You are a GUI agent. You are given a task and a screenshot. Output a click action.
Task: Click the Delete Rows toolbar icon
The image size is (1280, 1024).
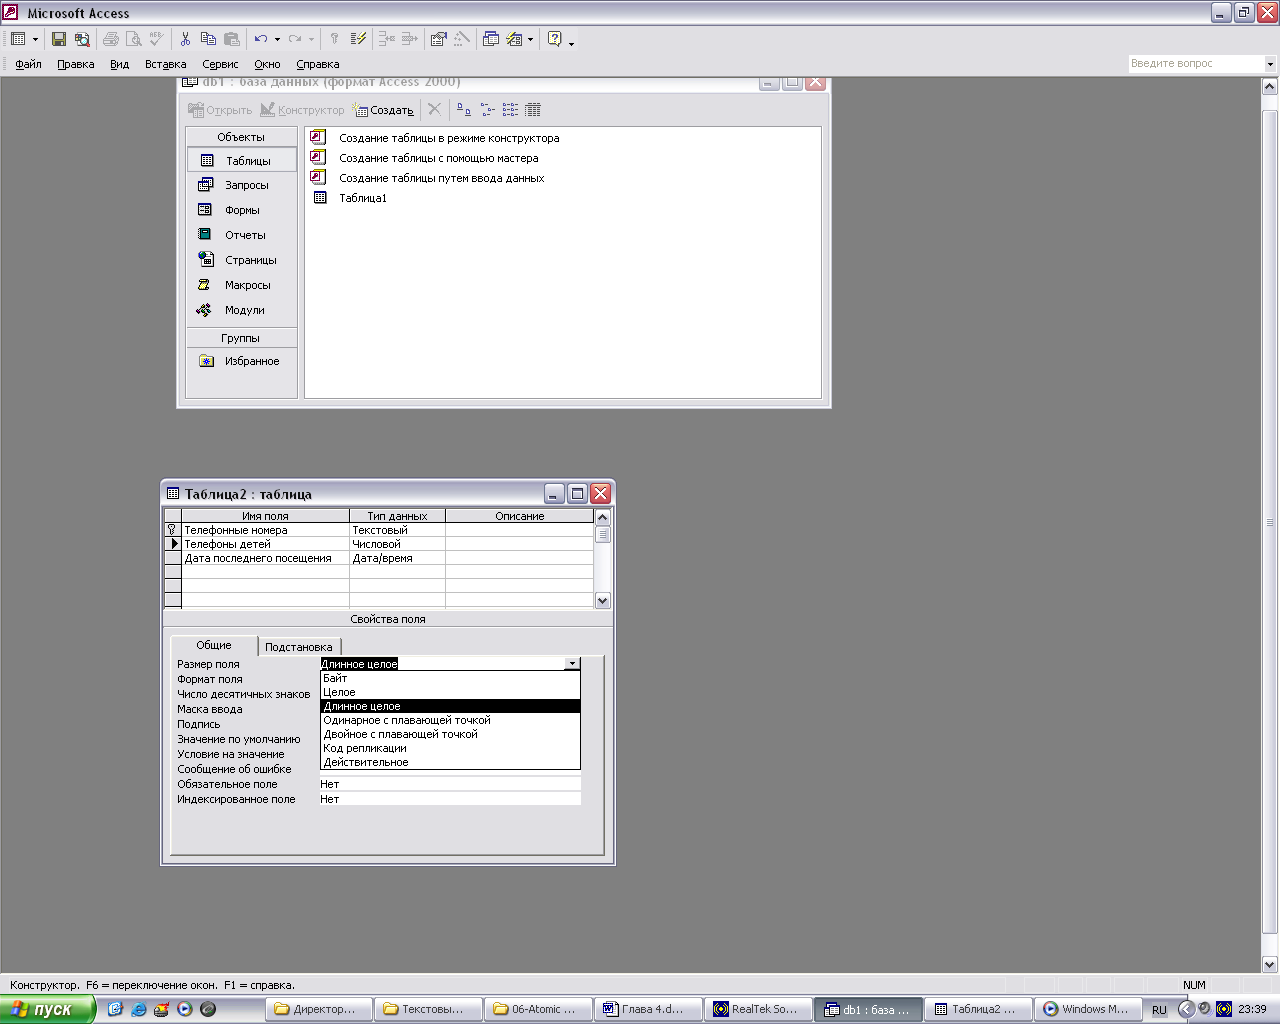click(409, 39)
